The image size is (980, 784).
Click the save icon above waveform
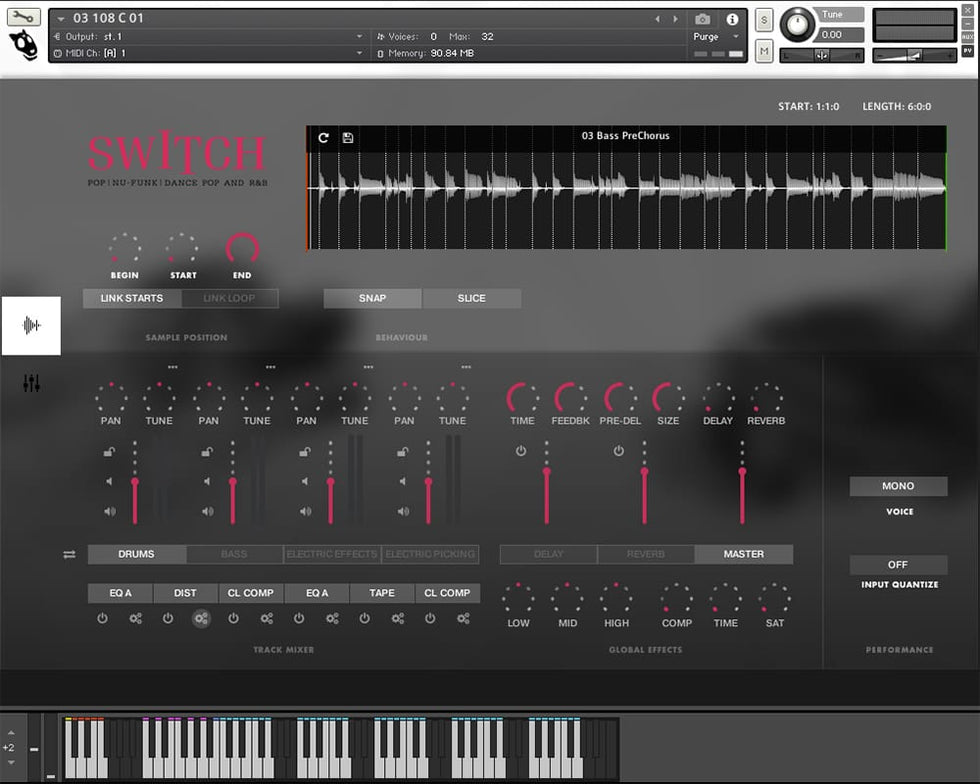click(348, 137)
